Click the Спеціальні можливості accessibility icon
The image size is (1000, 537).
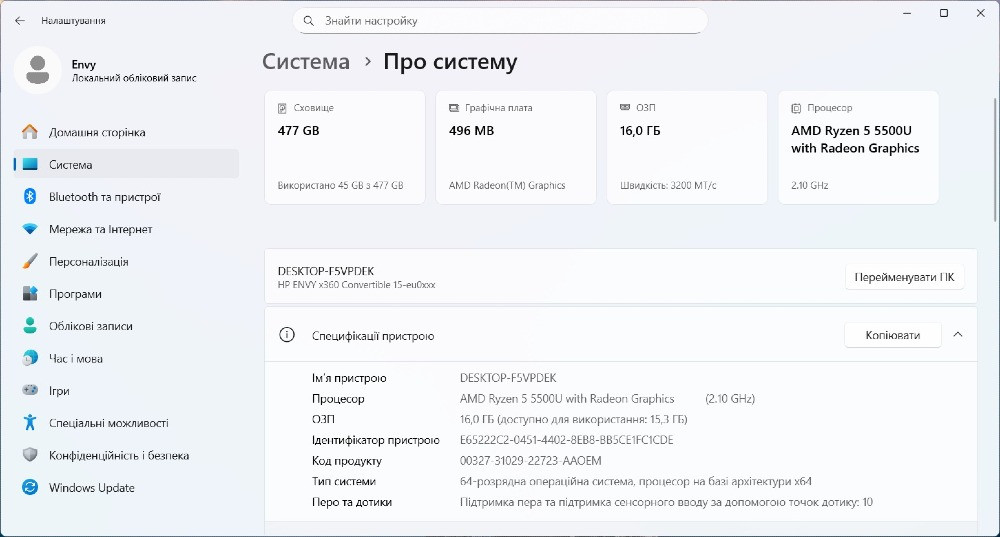pos(30,422)
